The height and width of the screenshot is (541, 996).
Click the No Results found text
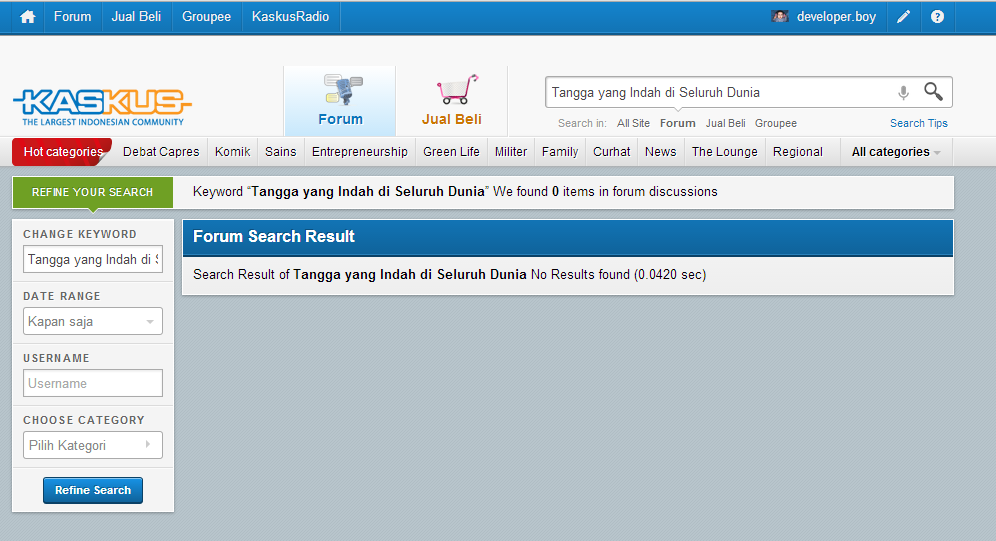pyautogui.click(x=580, y=274)
